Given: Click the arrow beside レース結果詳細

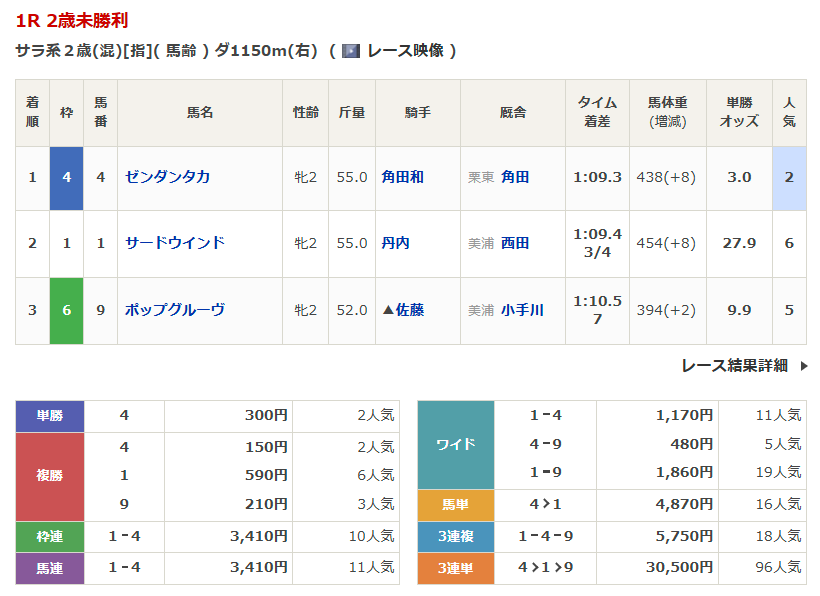Looking at the screenshot, I should (x=804, y=366).
